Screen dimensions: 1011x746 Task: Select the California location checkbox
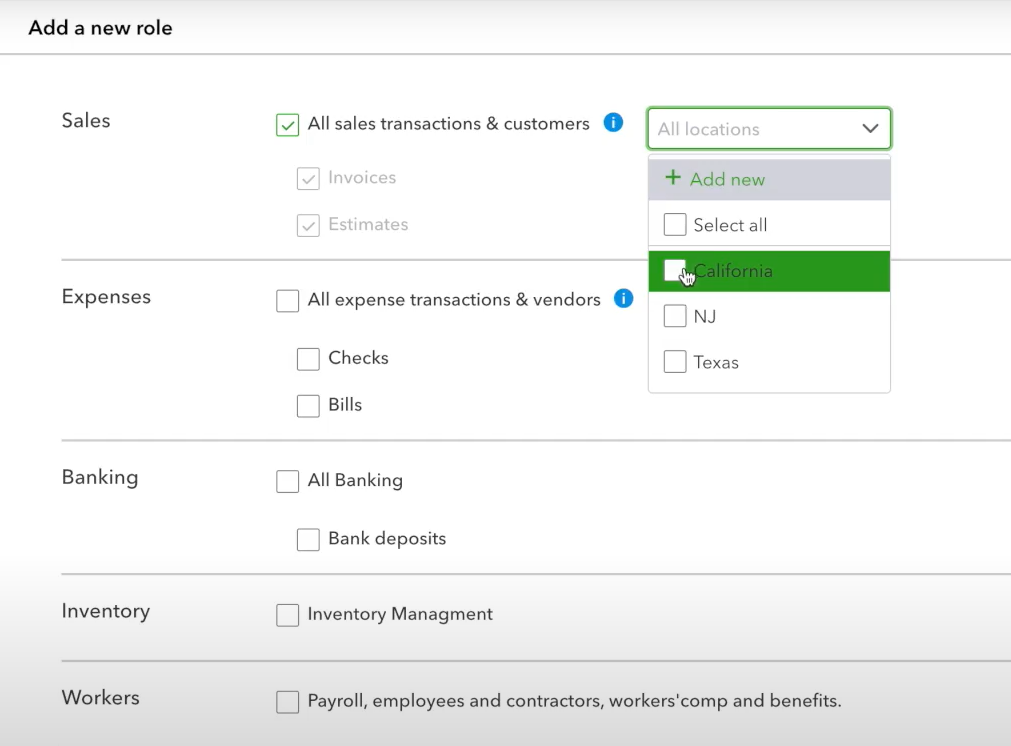pos(675,270)
